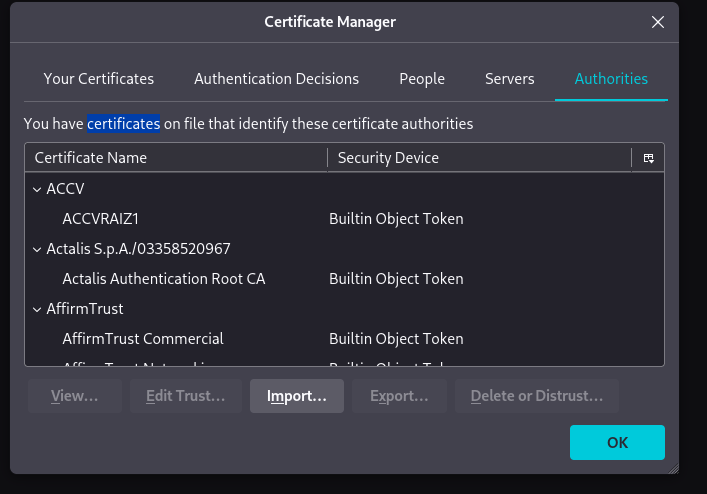
Task: Select the Actalis Authentication Root CA row
Action: pos(344,279)
